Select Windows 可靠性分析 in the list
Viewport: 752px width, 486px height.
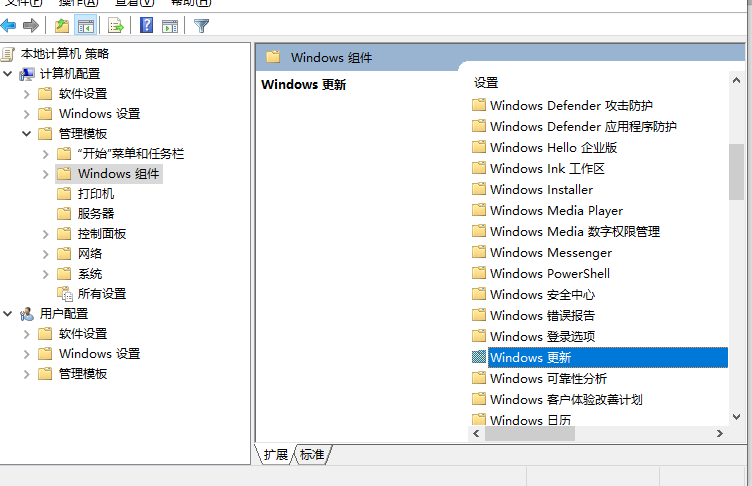(x=549, y=378)
